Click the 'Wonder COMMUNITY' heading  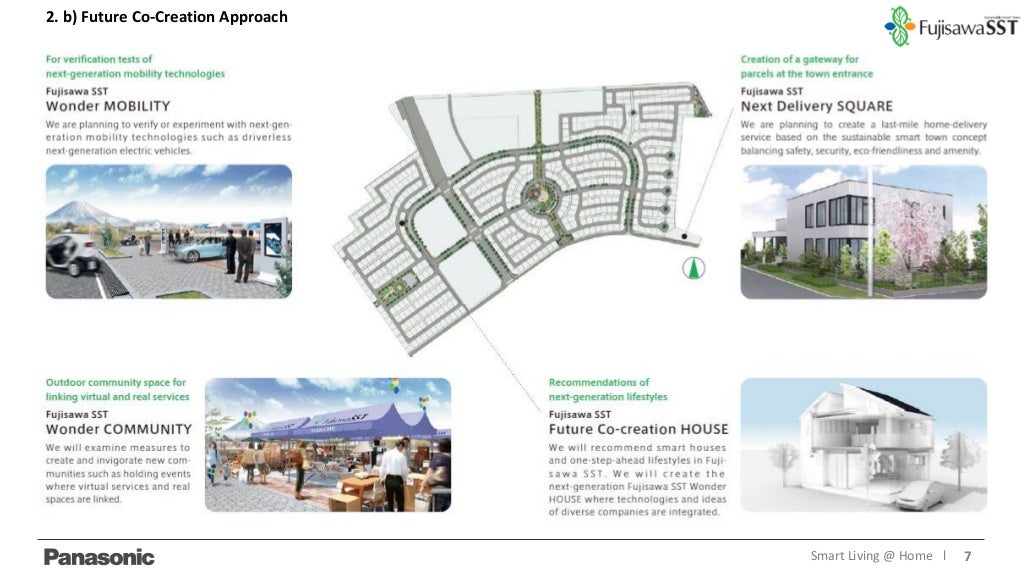pyautogui.click(x=119, y=429)
